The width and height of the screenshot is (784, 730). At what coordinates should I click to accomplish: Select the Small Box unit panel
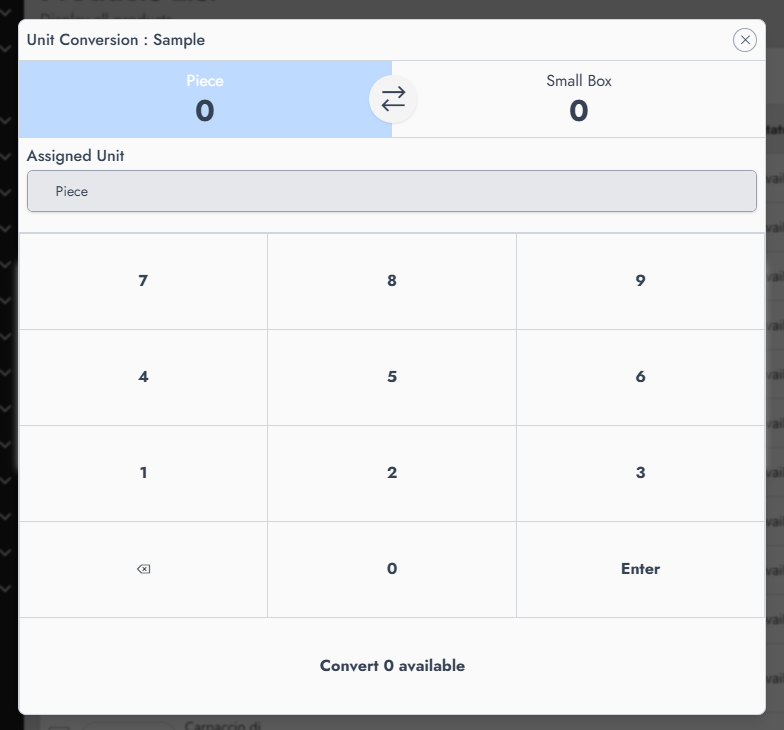click(x=578, y=99)
